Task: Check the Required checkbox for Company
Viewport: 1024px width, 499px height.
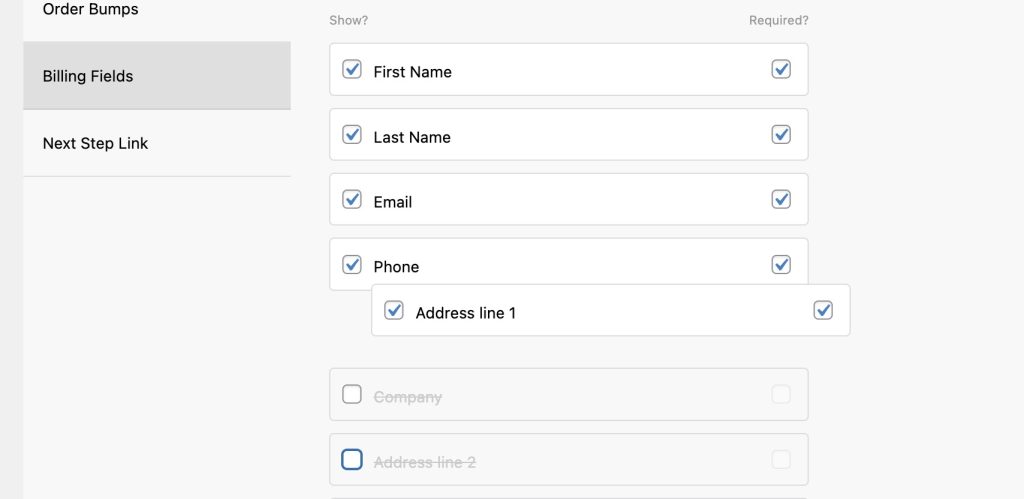Action: point(781,395)
